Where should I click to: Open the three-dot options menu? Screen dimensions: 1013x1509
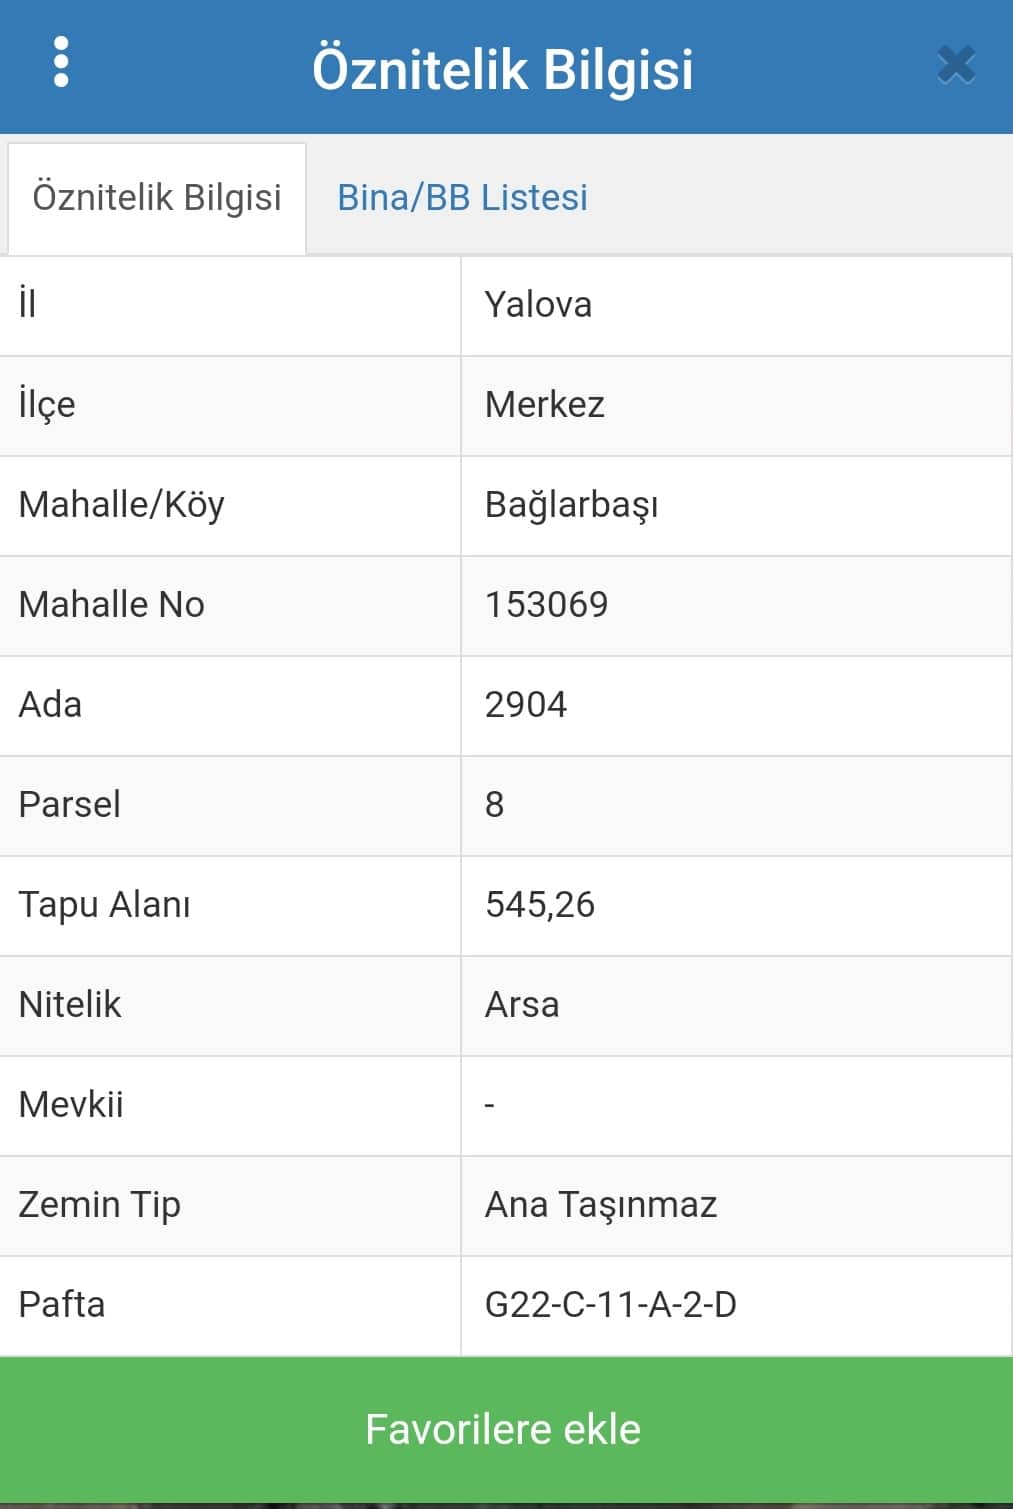pos(61,63)
